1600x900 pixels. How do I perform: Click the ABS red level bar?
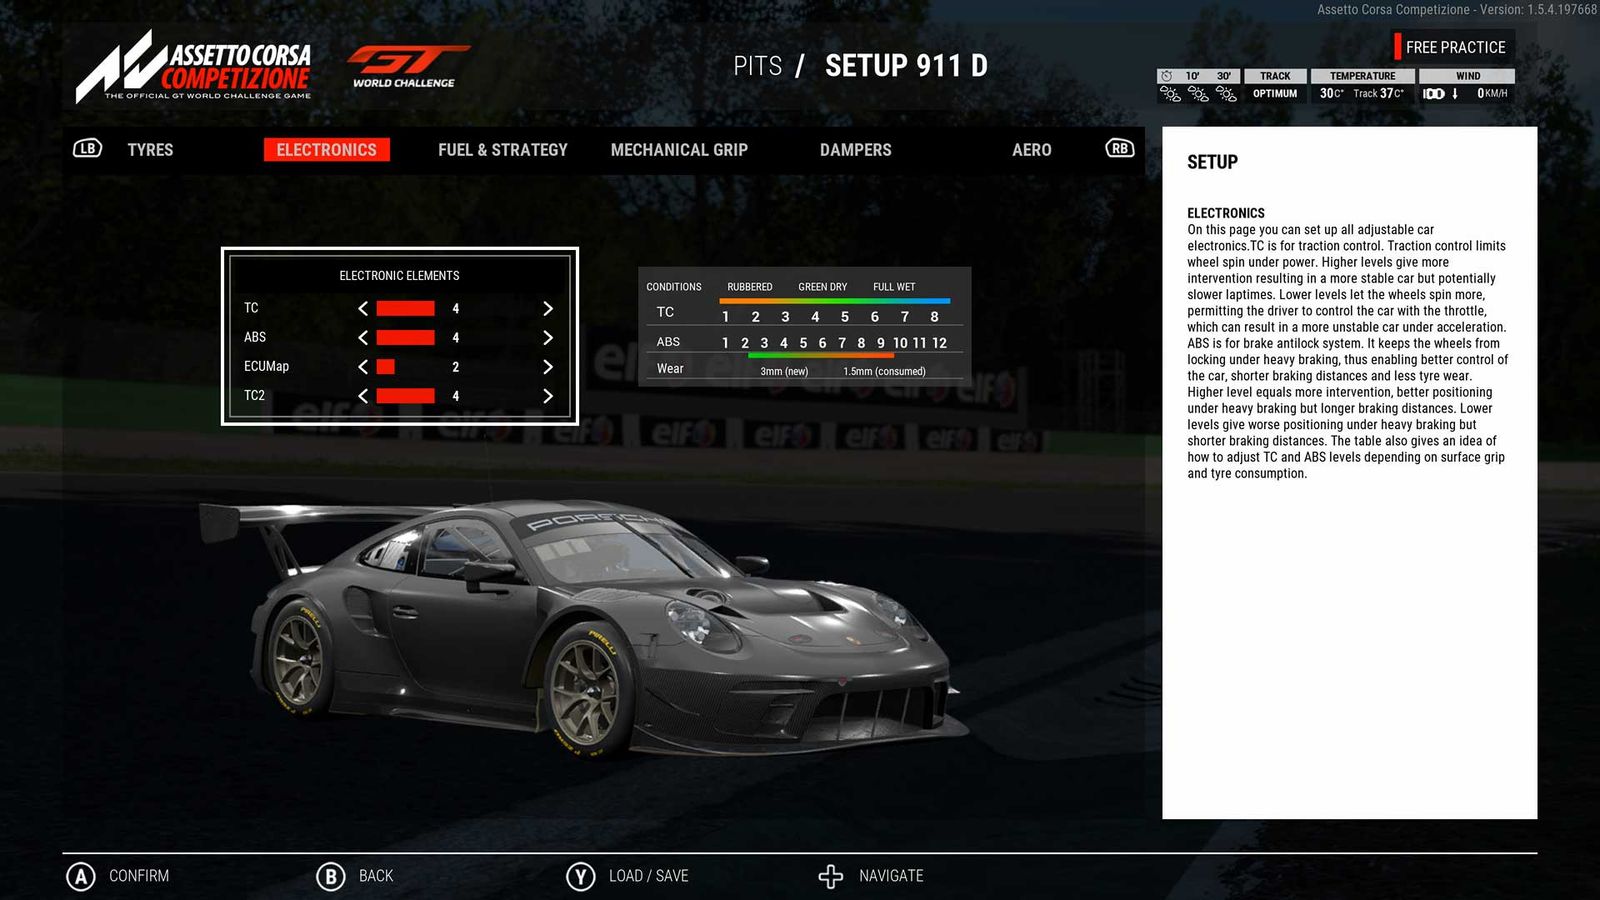click(x=405, y=338)
